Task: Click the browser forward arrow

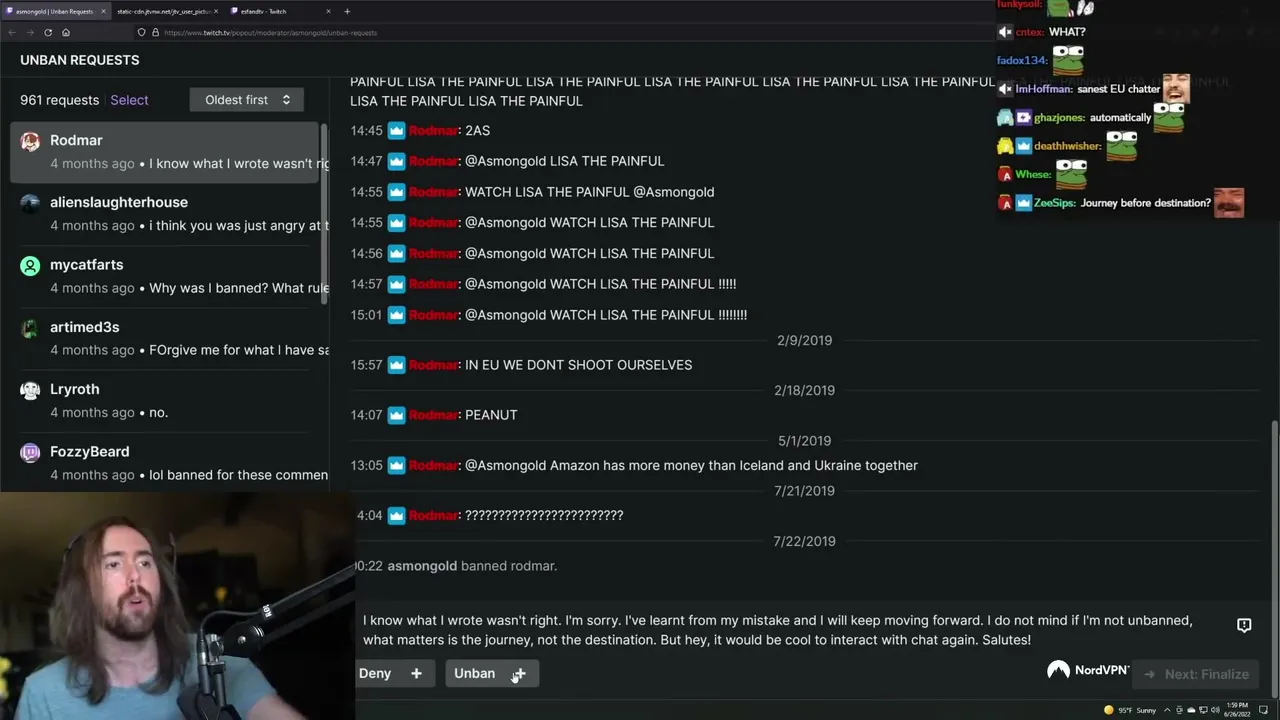Action: pyautogui.click(x=30, y=33)
